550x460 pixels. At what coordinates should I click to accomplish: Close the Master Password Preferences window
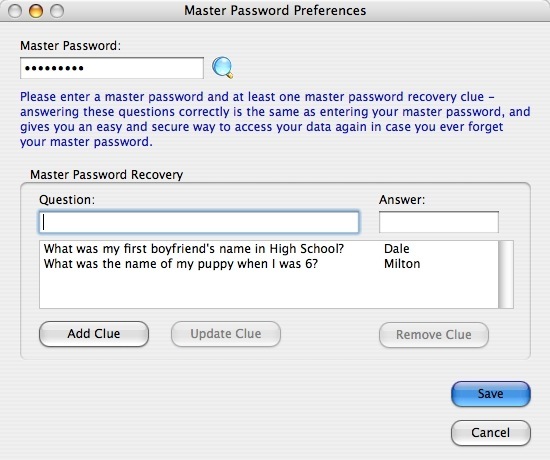click(x=15, y=11)
